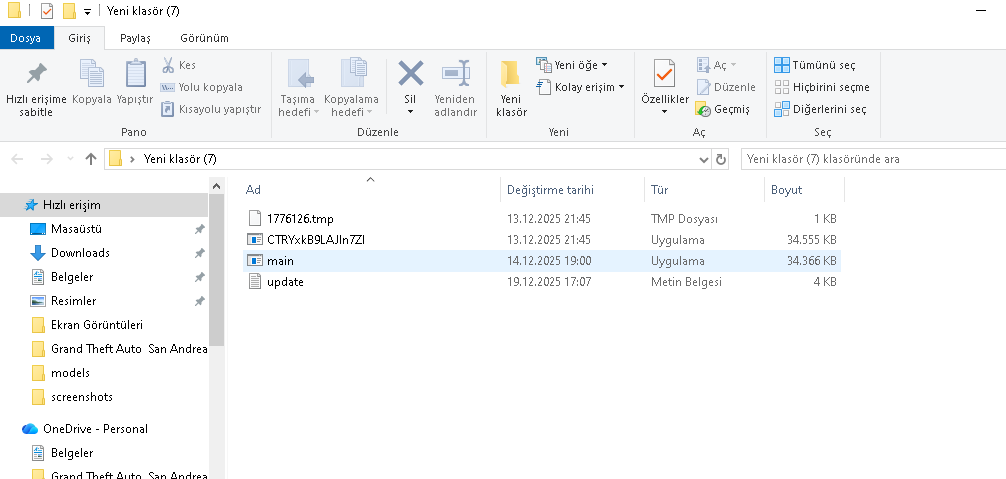Click the 19.12.2025 17:07 date cell

(549, 282)
